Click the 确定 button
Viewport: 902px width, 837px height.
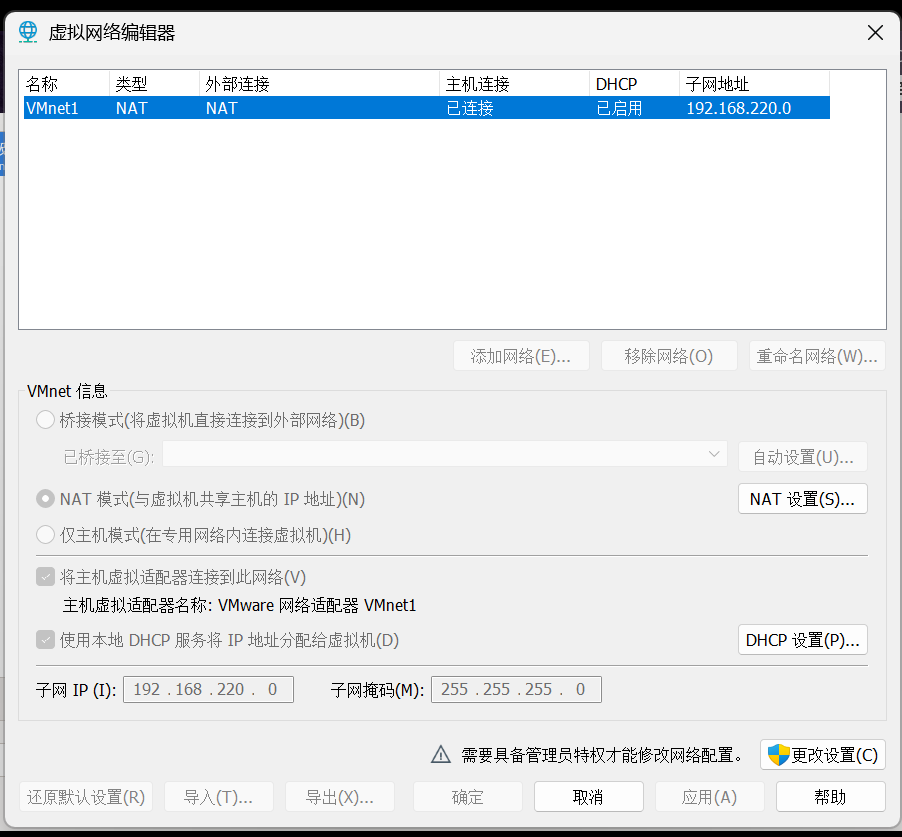(468, 797)
